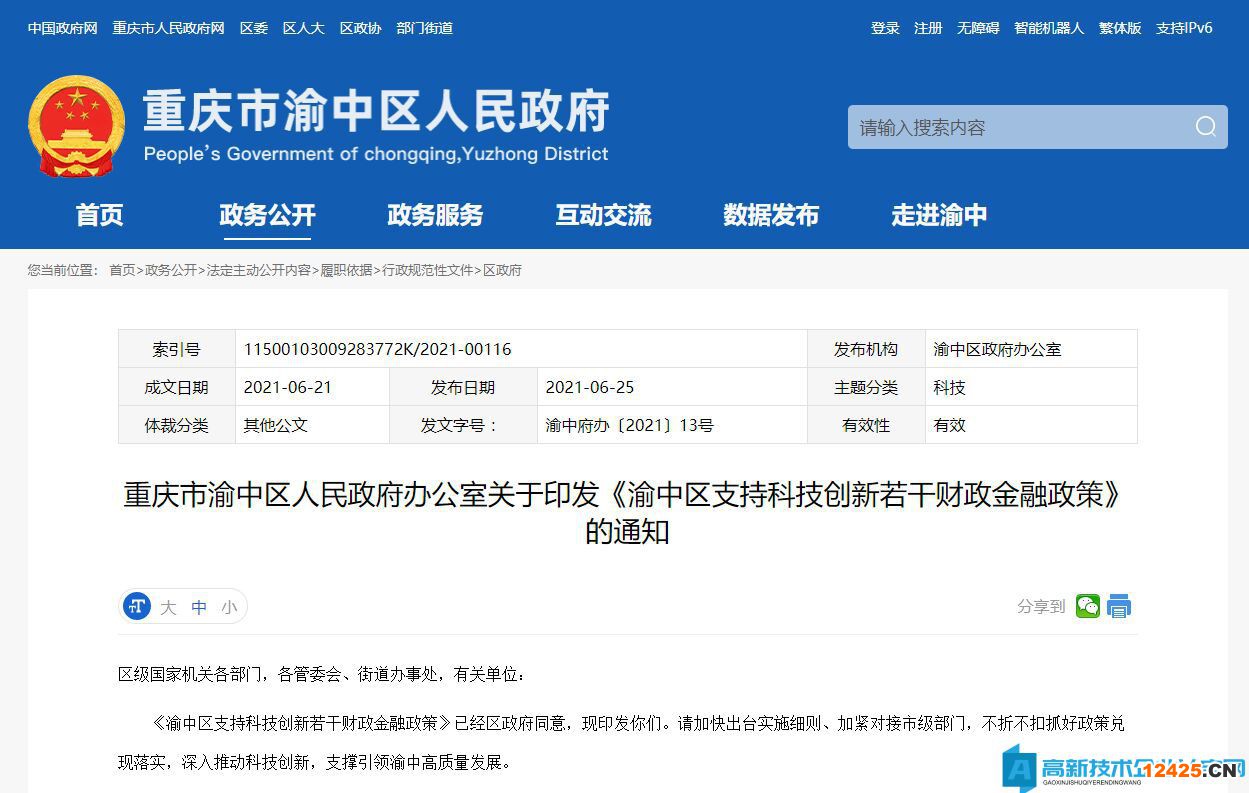
Task: Click the 繁体版 language option
Action: [1121, 28]
